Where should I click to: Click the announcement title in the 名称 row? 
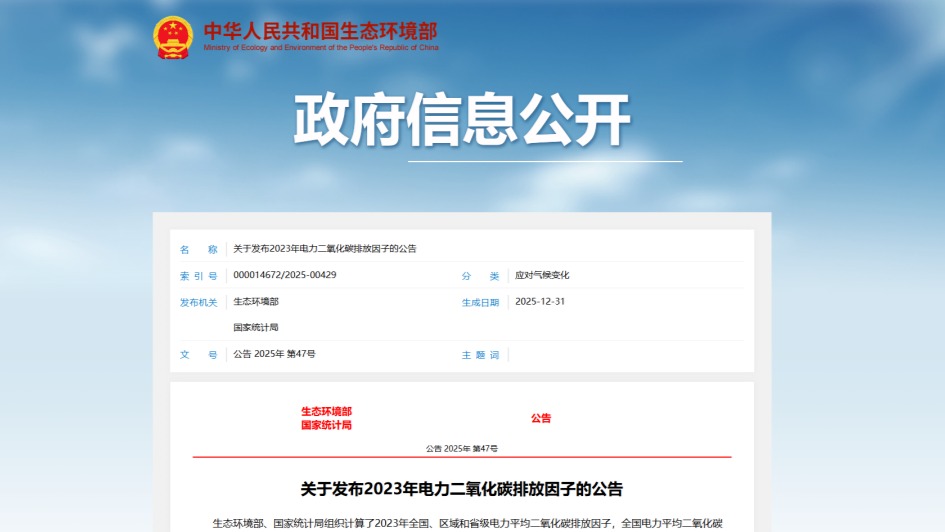click(x=325, y=249)
